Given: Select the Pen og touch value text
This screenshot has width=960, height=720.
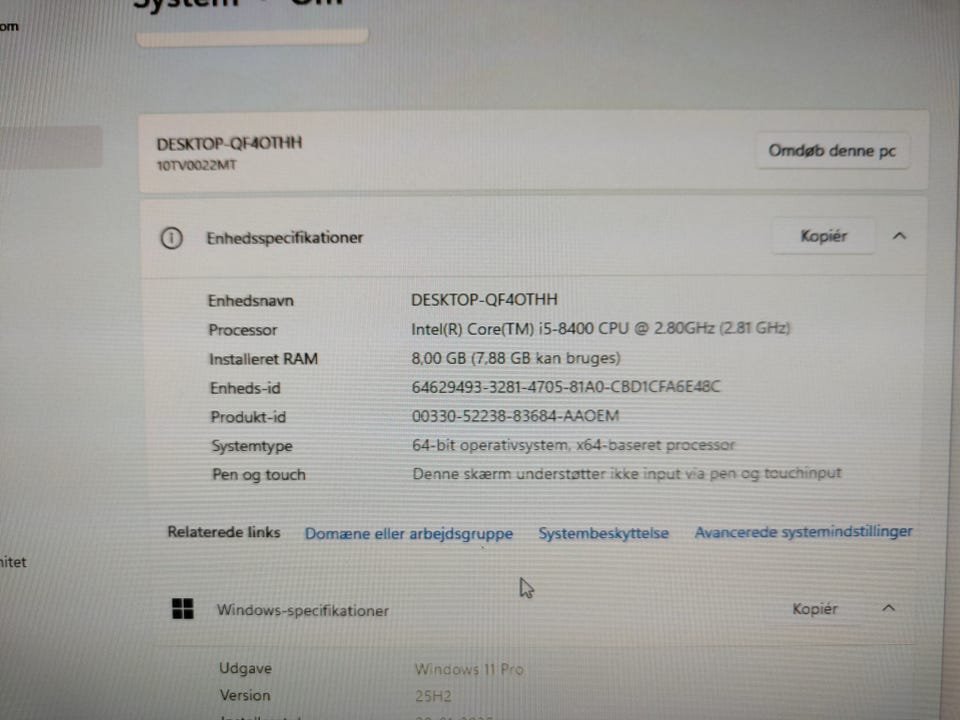Looking at the screenshot, I should pos(627,473).
